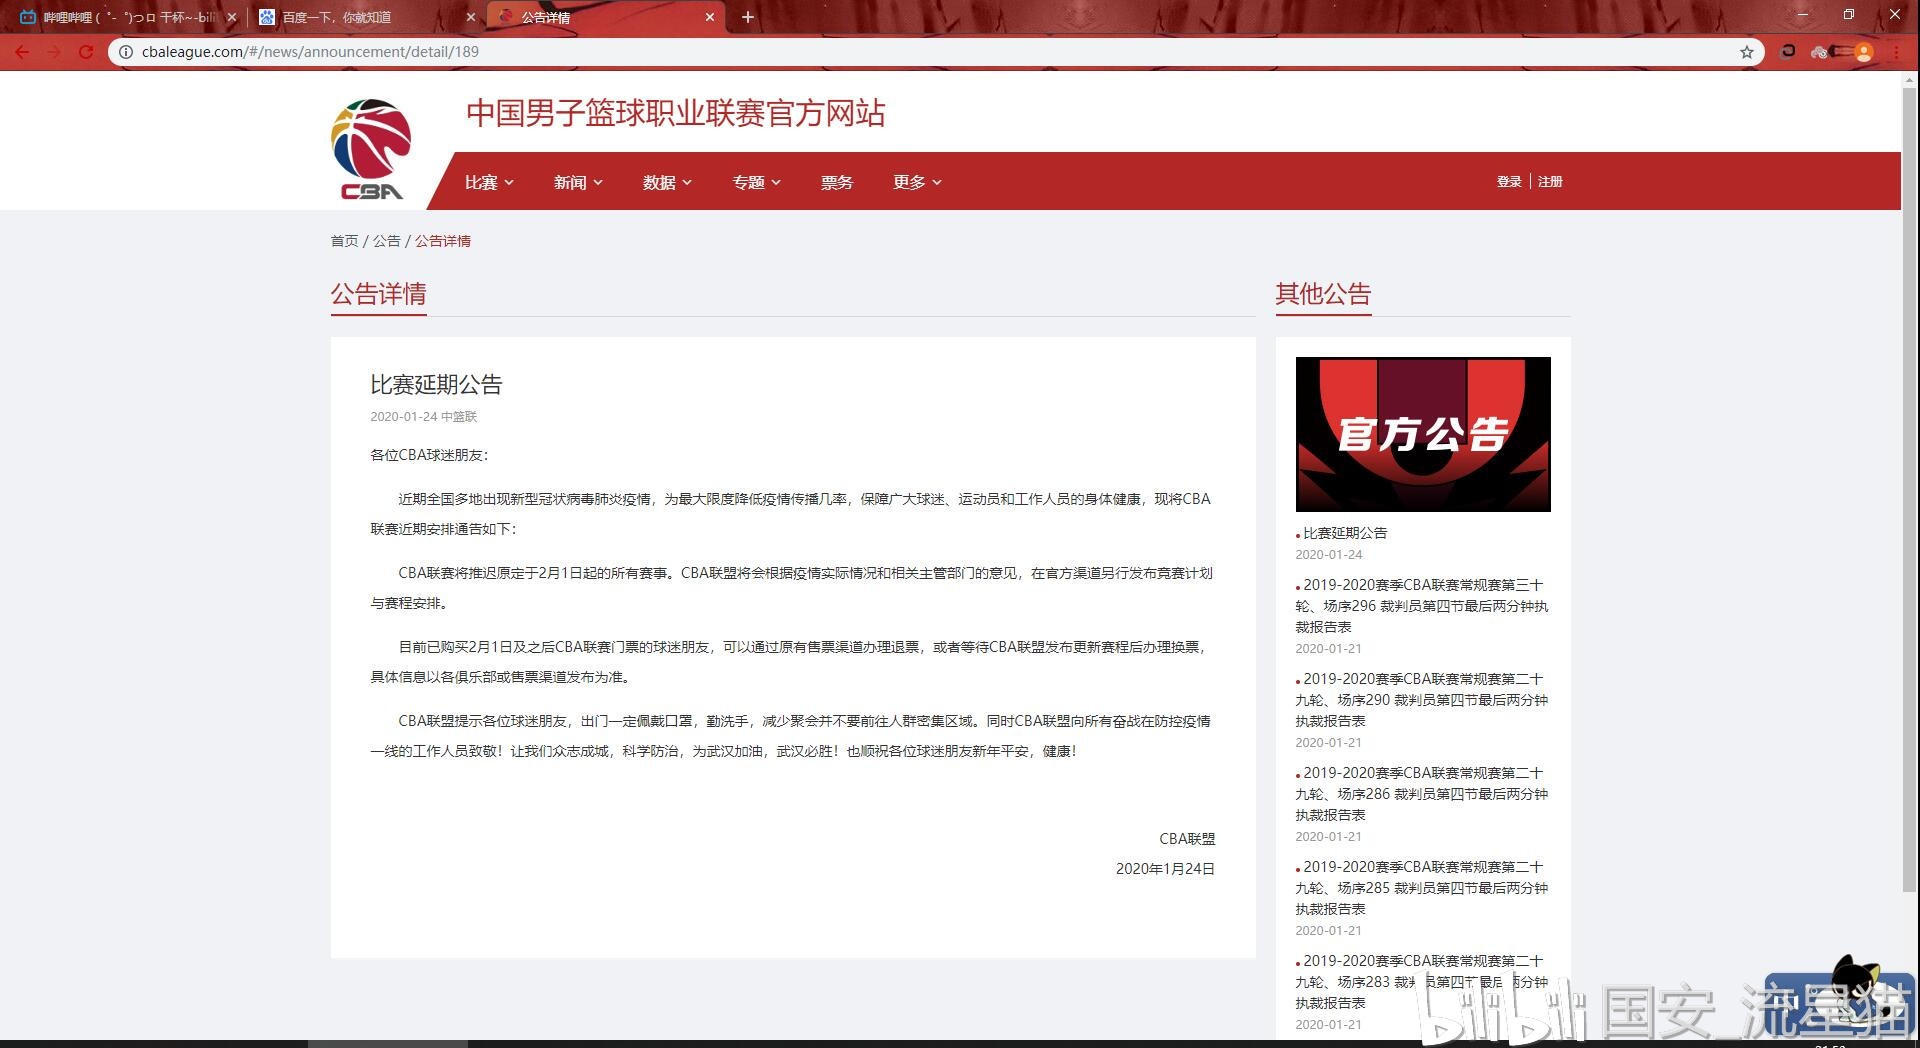Screen dimensions: 1920x1048
Task: Bookmark this page with the star icon
Action: pos(1746,52)
